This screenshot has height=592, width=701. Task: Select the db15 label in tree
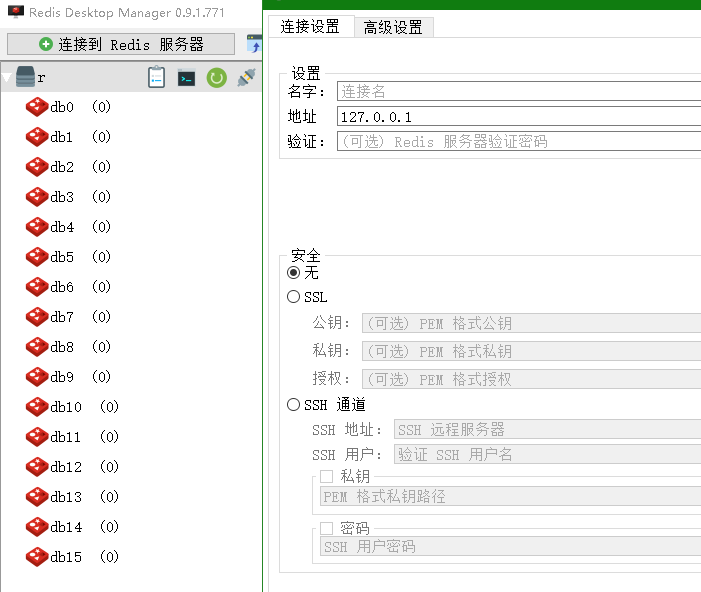tap(66, 557)
